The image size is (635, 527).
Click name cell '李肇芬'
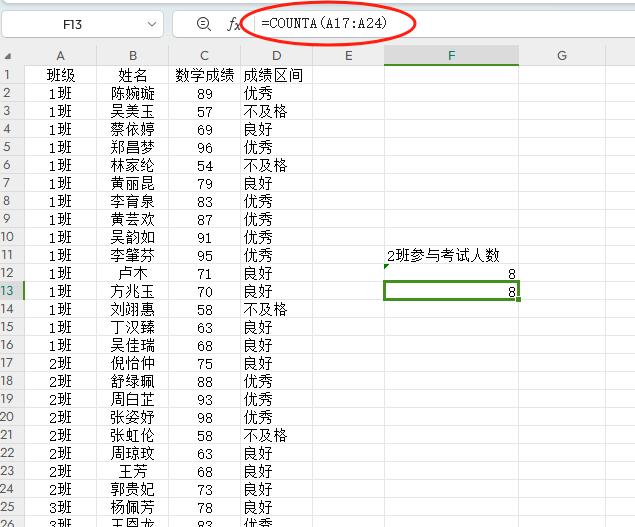point(132,255)
